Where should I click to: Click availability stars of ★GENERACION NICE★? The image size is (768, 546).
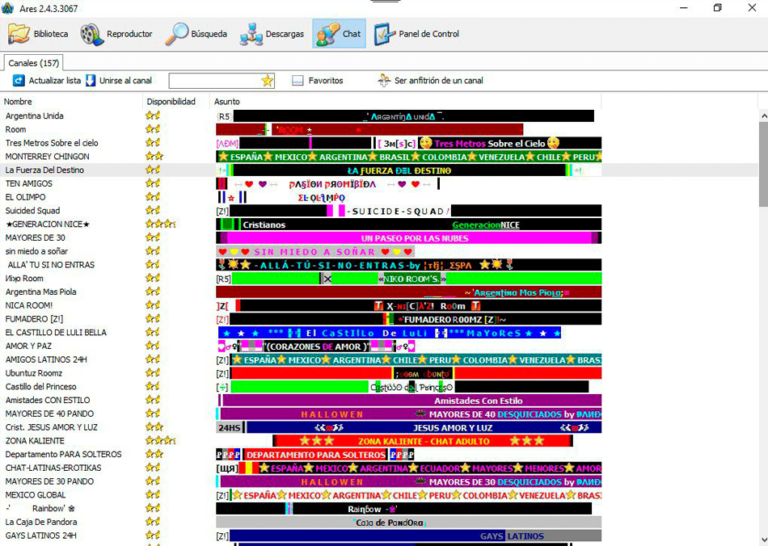160,224
